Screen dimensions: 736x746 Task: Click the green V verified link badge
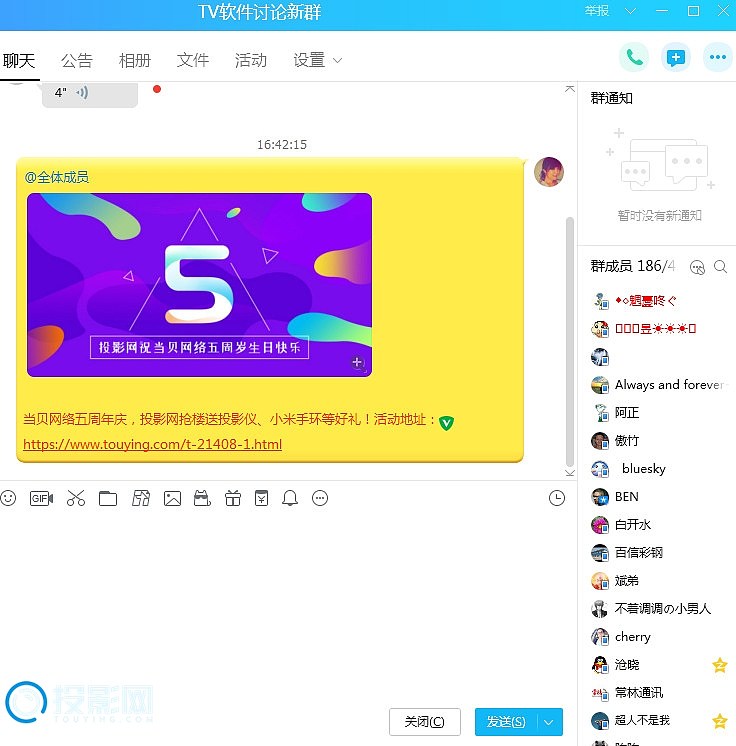tap(446, 422)
